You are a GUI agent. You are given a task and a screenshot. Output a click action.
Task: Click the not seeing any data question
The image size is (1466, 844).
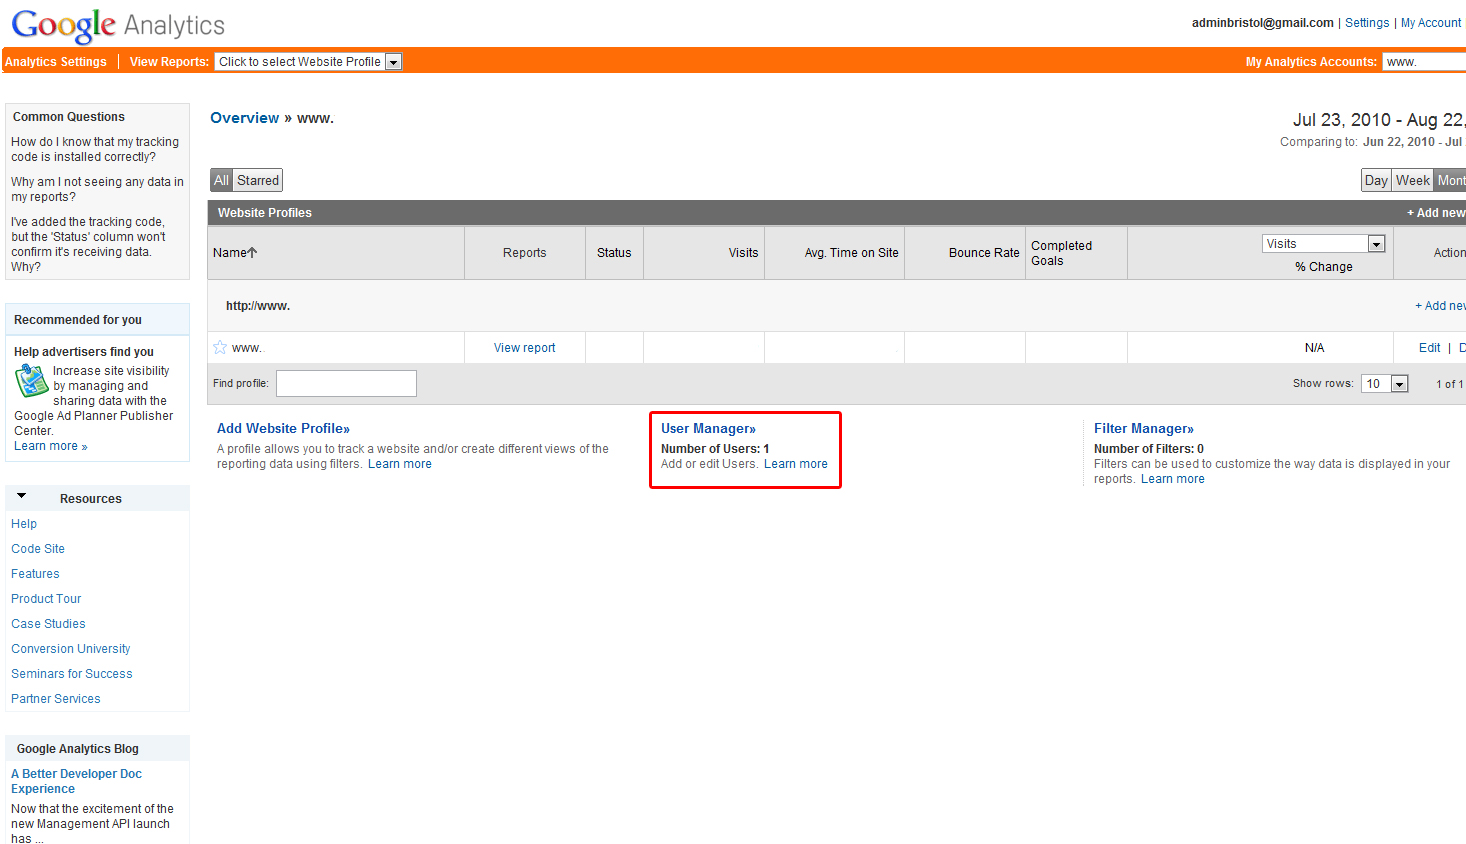[x=97, y=189]
